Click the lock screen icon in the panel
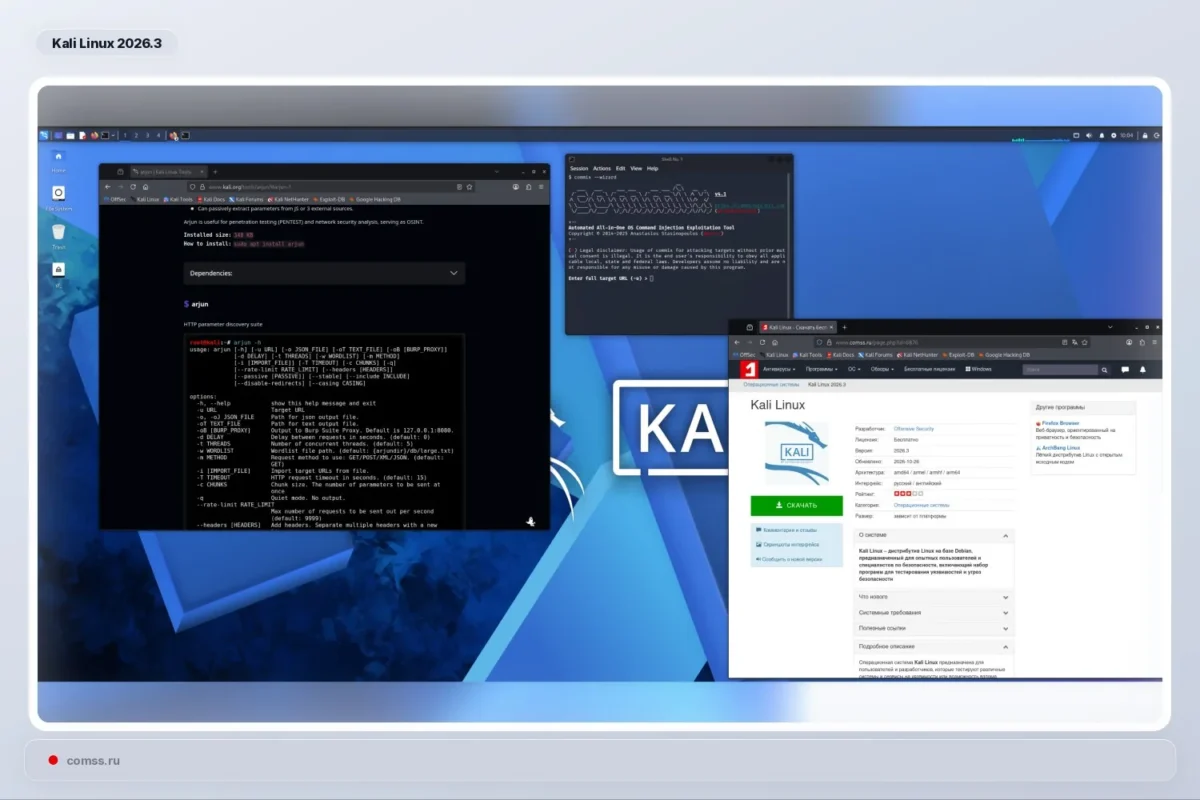The width and height of the screenshot is (1200, 800). (x=1145, y=135)
